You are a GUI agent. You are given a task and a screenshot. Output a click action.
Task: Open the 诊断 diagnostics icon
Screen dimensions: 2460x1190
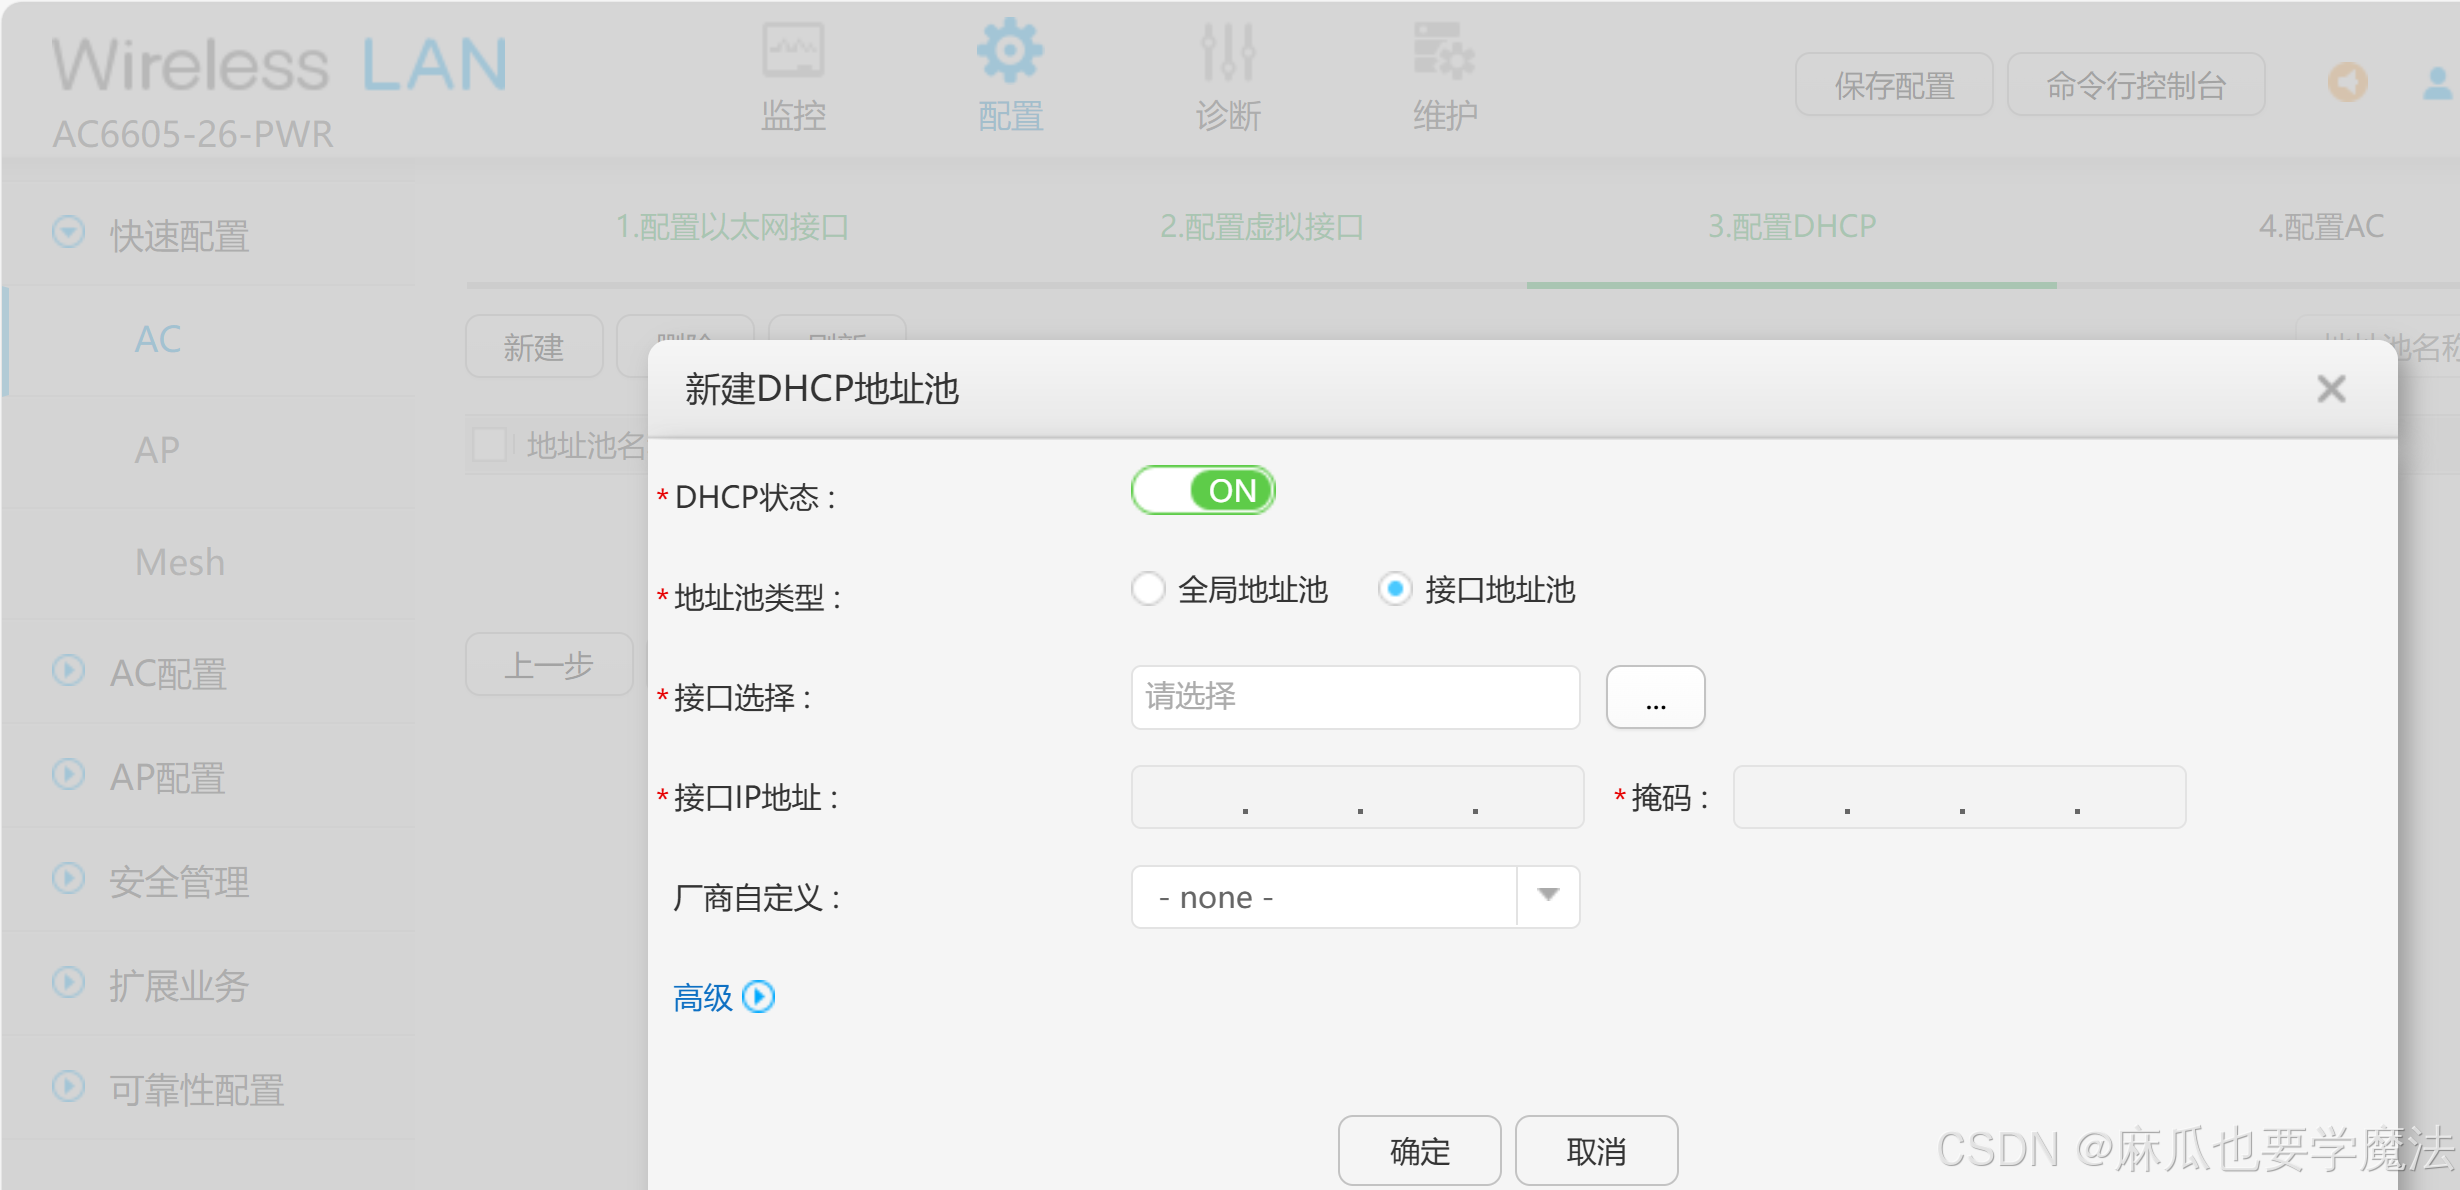point(1227,51)
